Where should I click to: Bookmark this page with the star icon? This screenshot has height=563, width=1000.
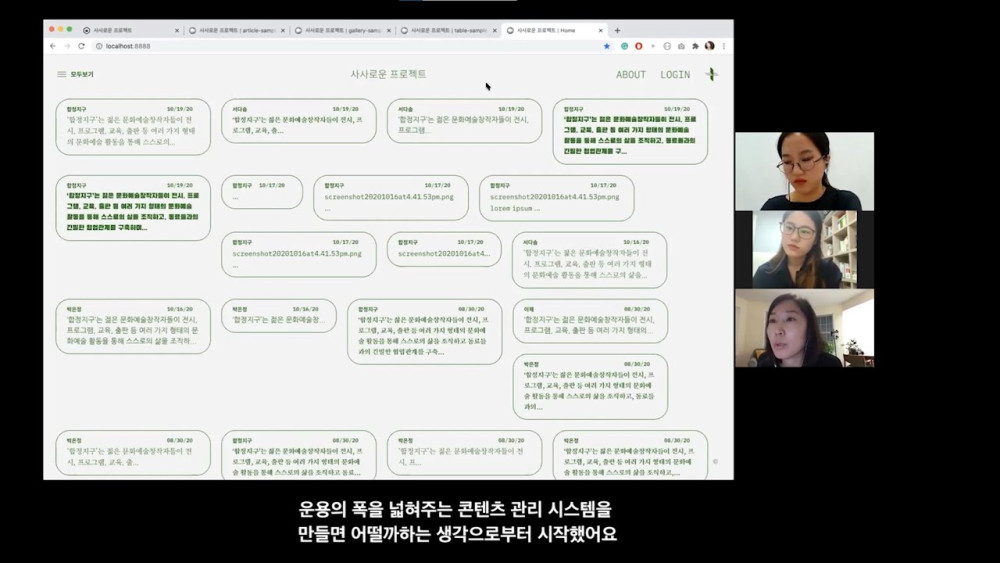pos(606,46)
